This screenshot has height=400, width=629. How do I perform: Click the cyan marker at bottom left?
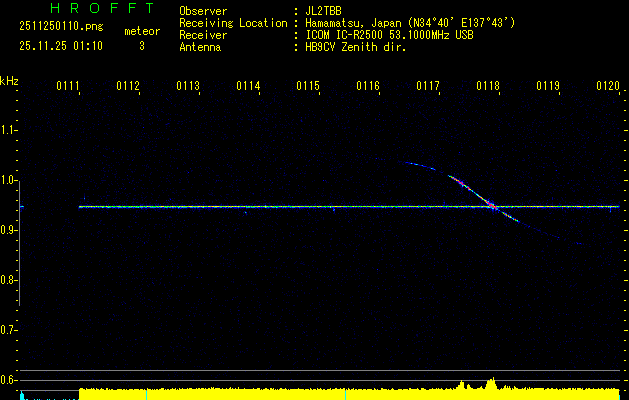(22, 396)
